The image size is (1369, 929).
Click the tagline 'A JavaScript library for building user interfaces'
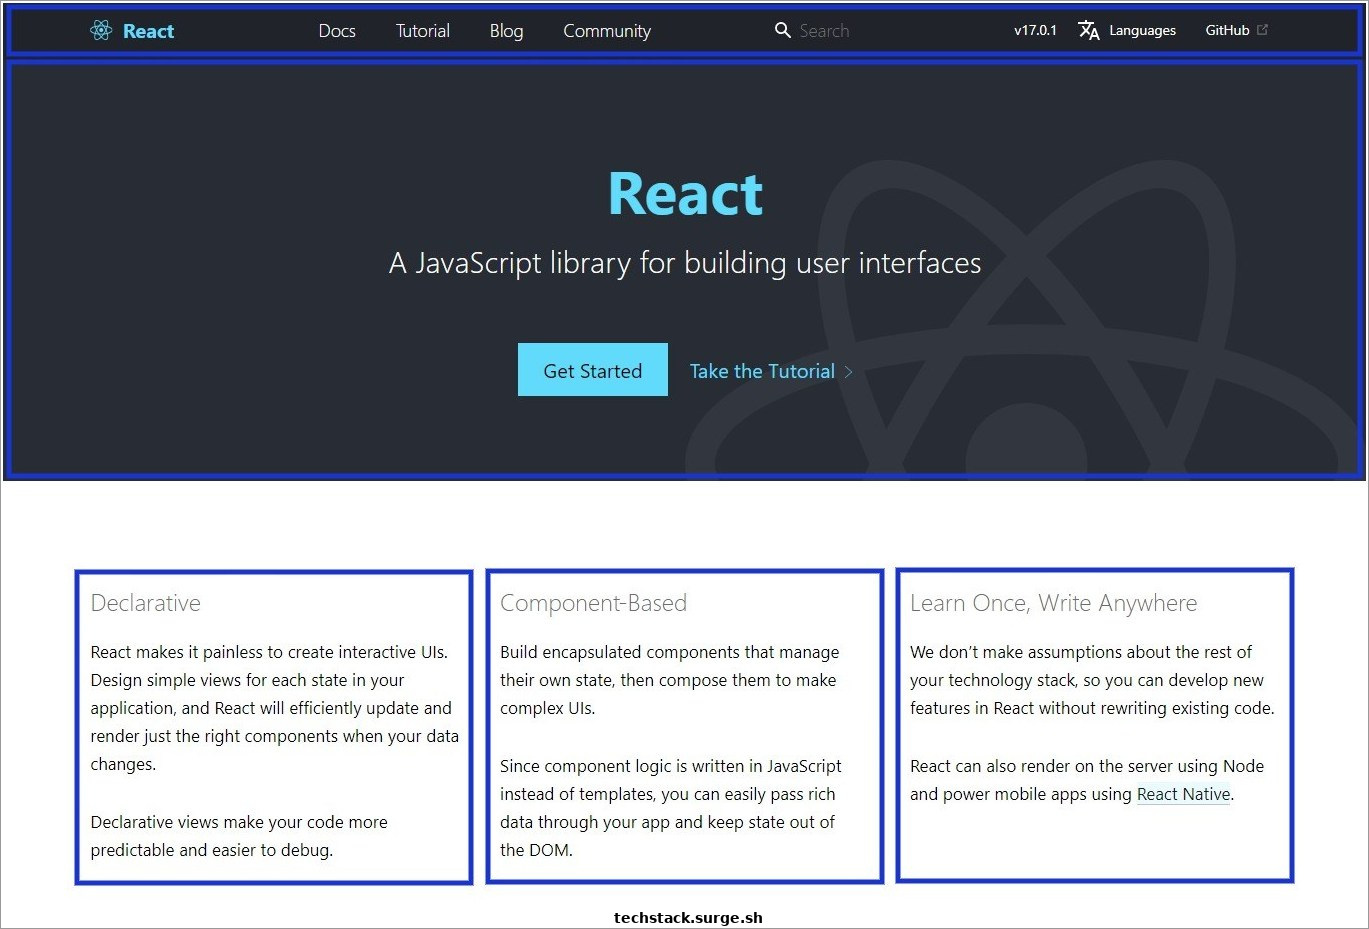tap(685, 263)
